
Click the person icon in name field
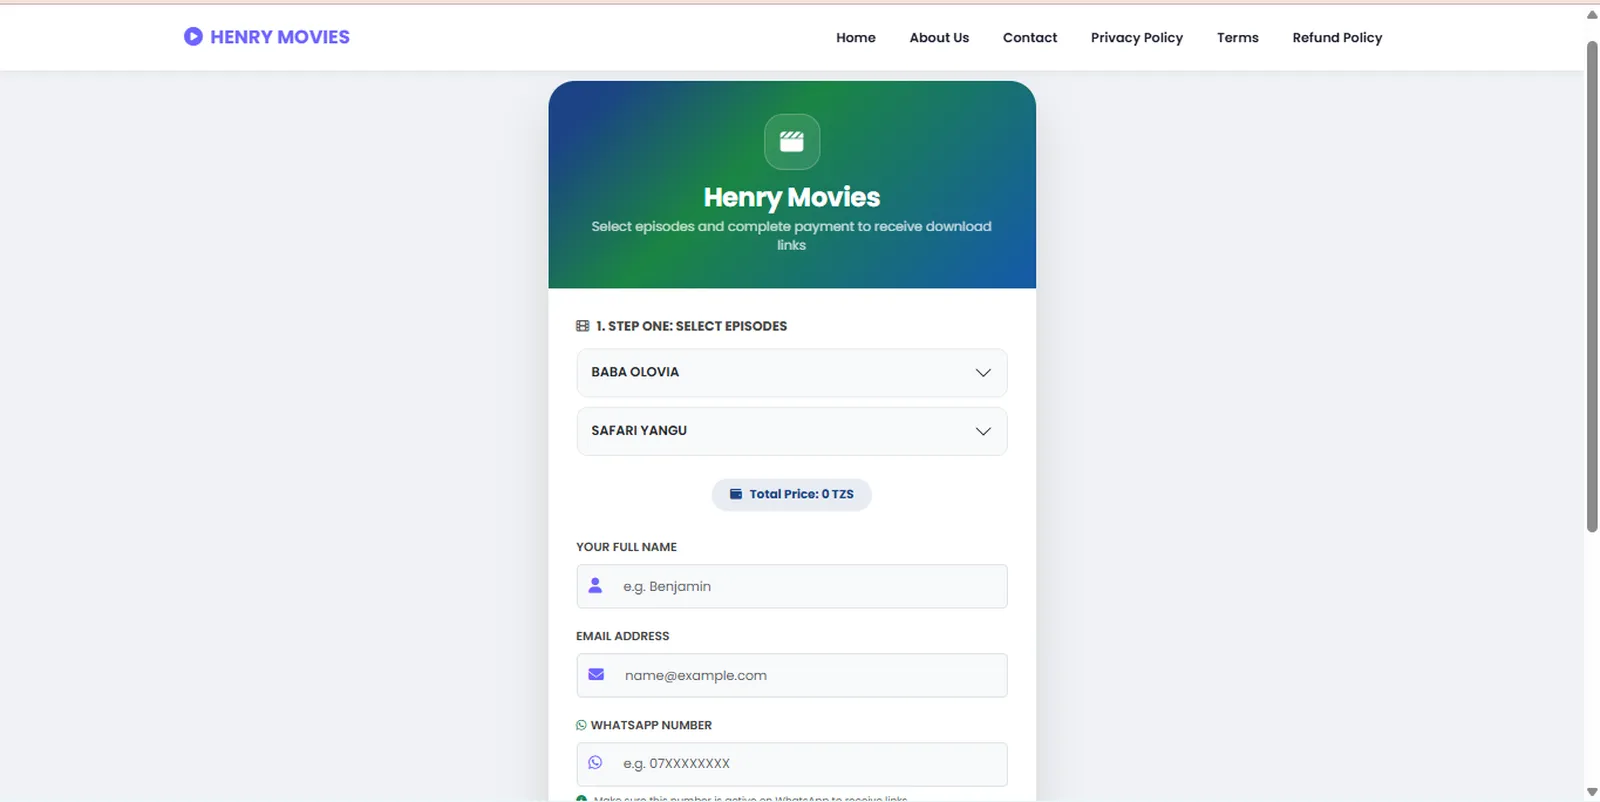(595, 586)
